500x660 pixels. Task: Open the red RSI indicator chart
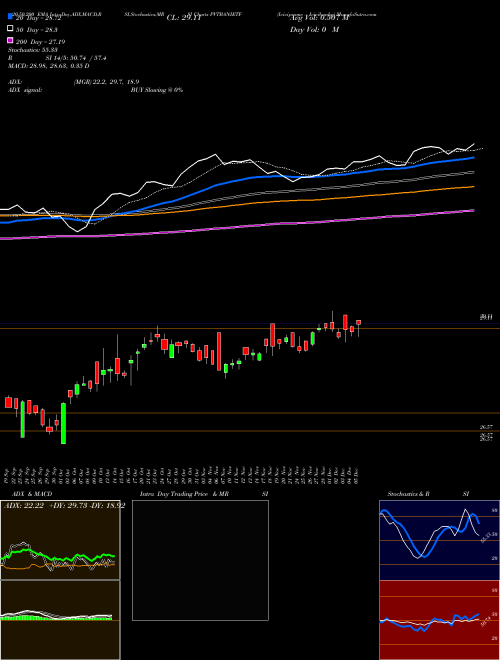pyautogui.click(x=439, y=620)
